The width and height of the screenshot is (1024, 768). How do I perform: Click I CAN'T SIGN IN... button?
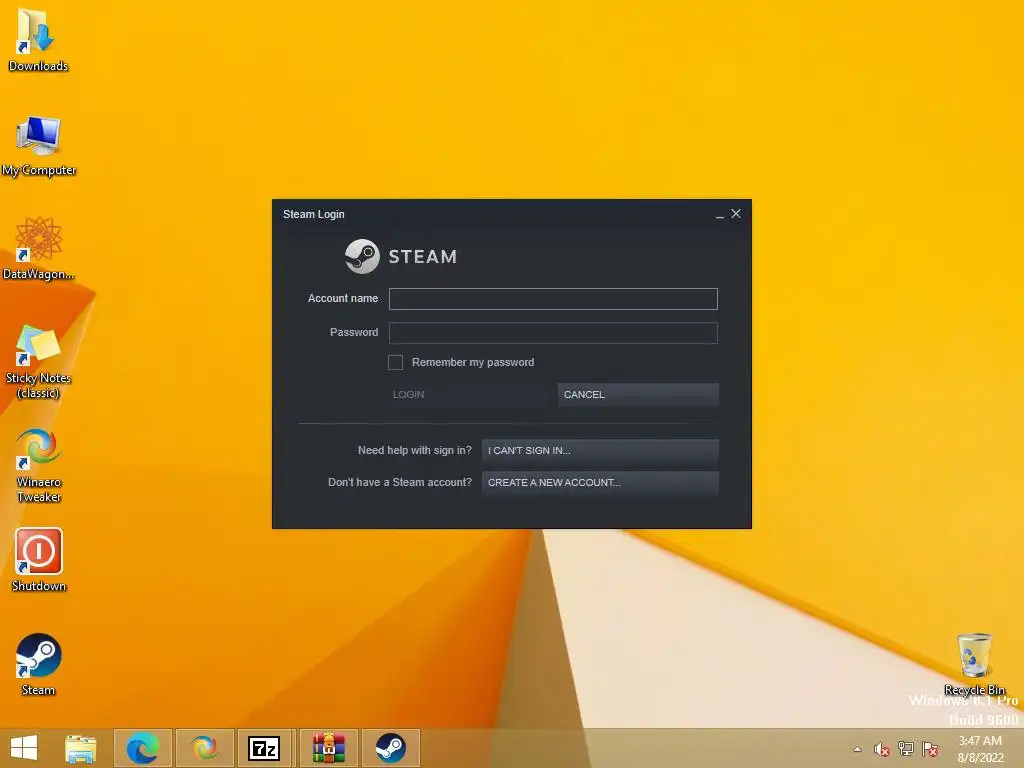pyautogui.click(x=600, y=451)
